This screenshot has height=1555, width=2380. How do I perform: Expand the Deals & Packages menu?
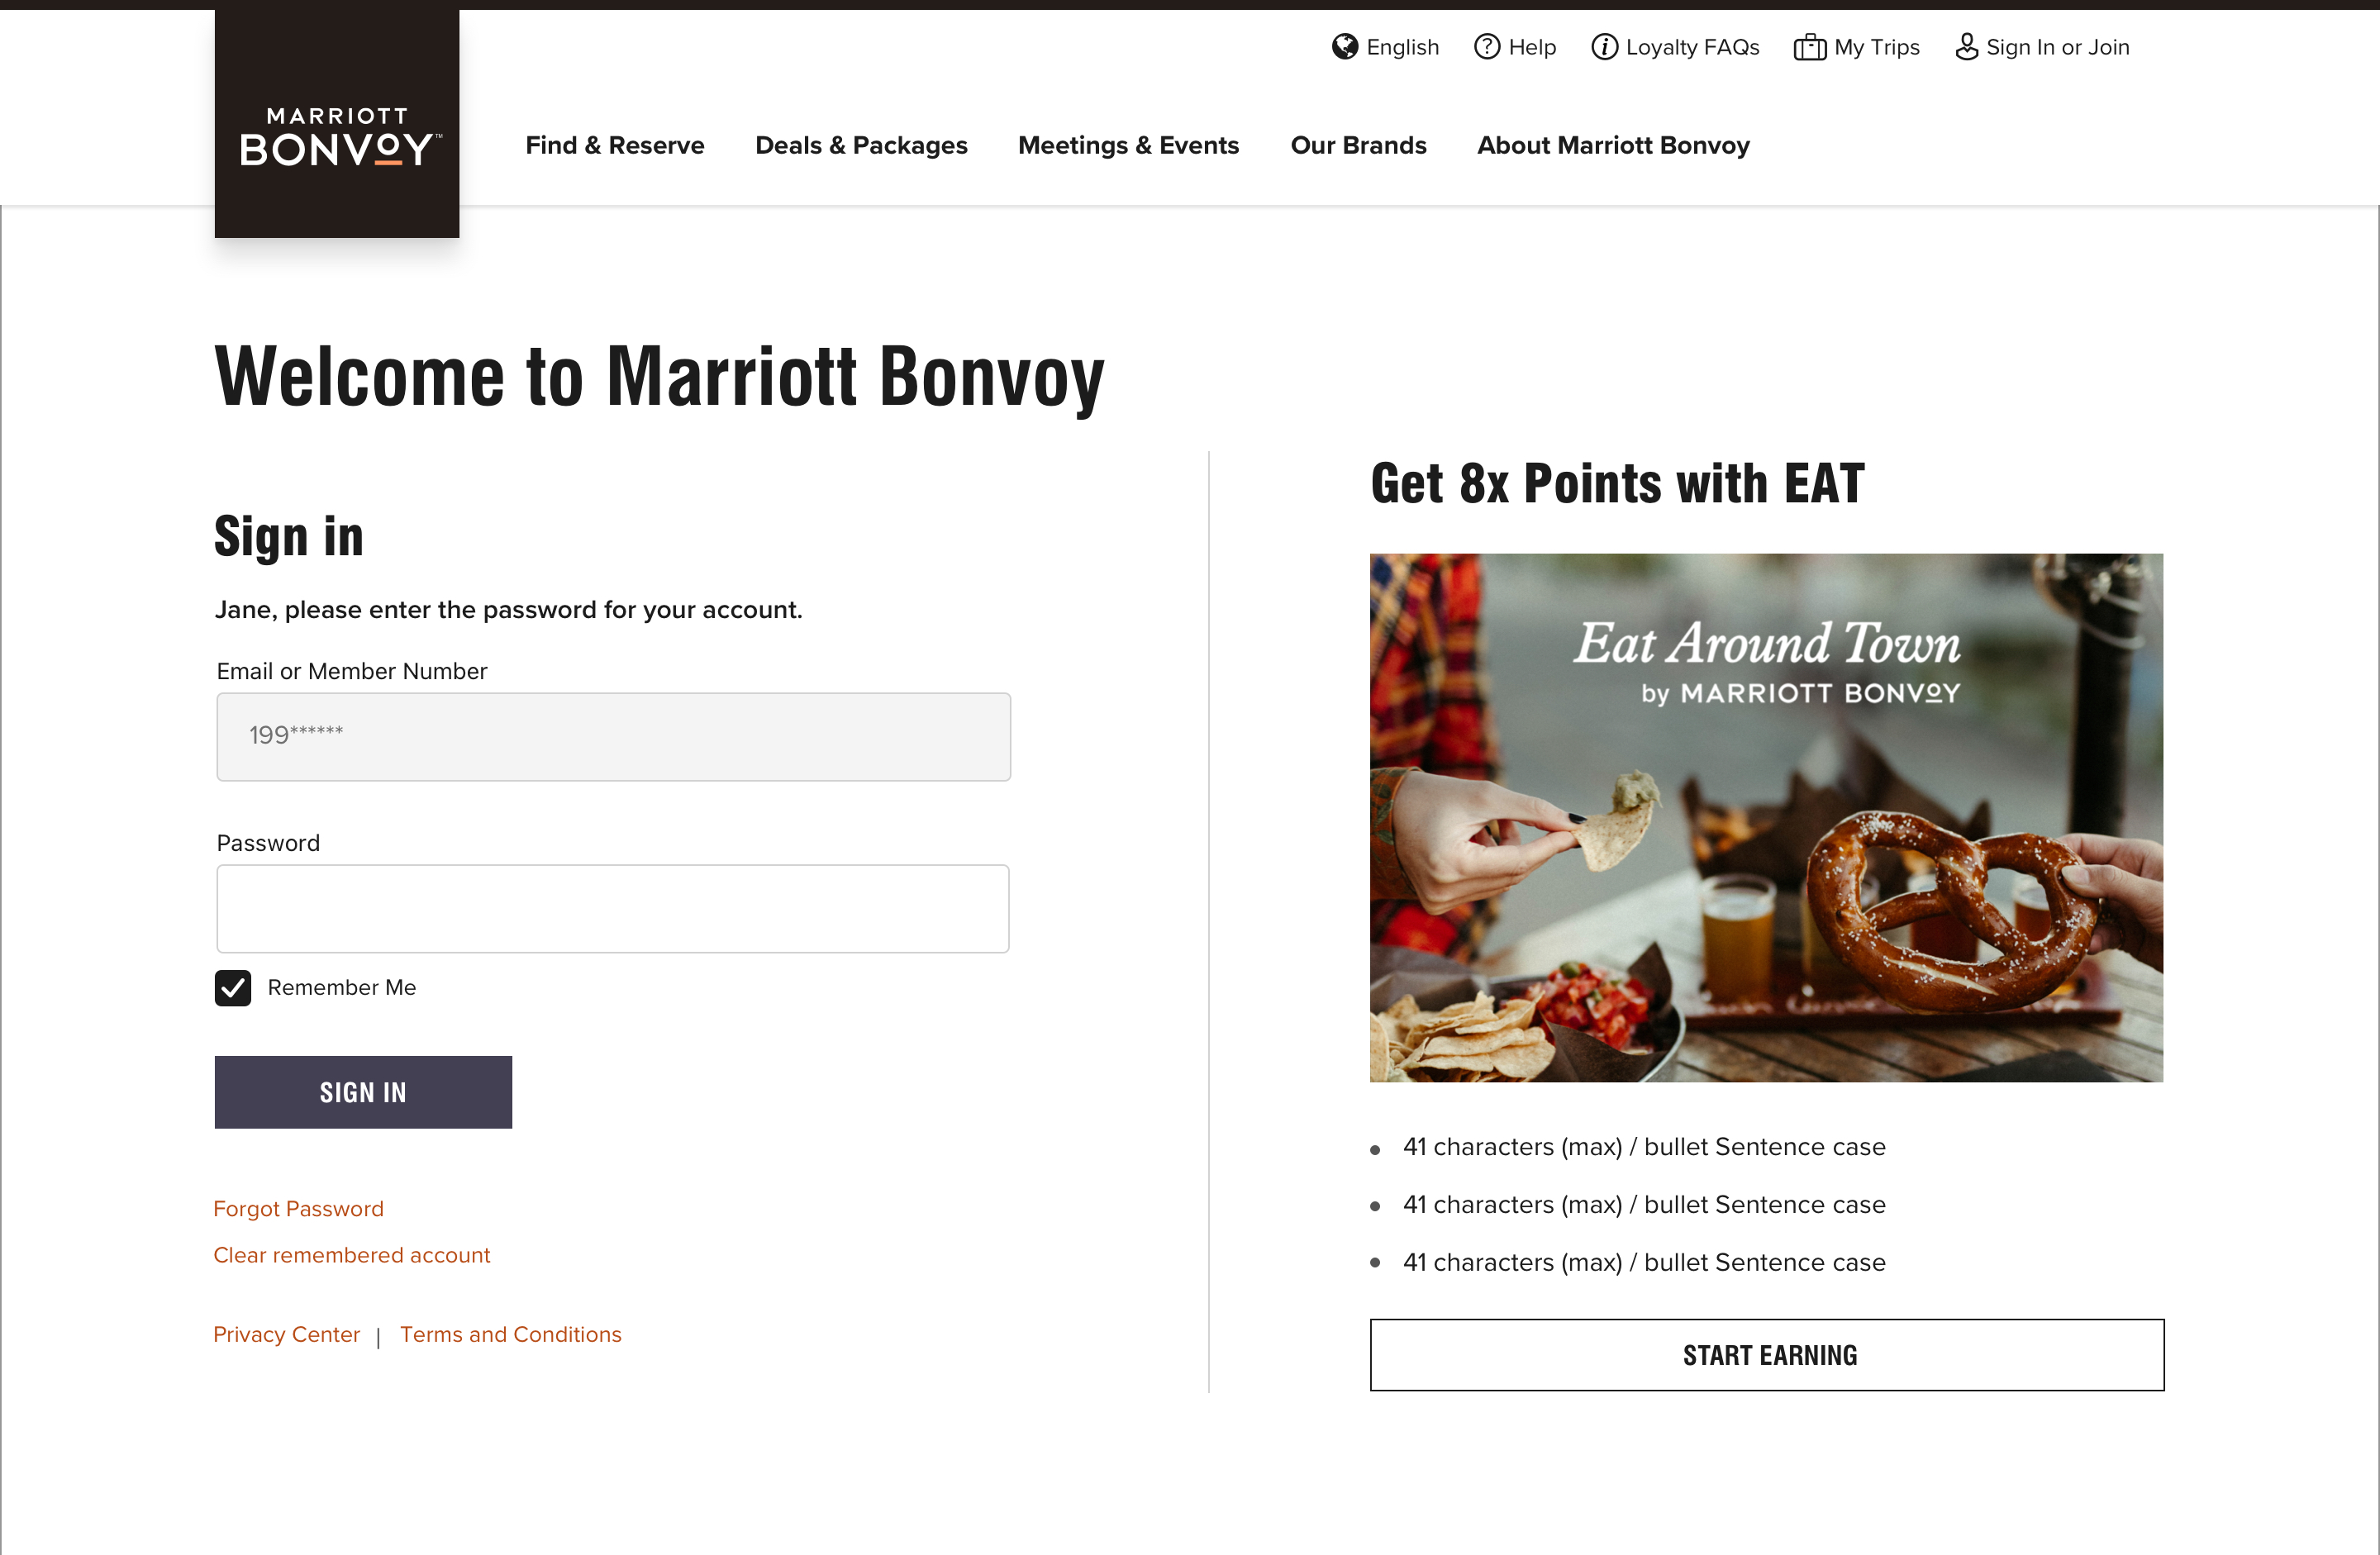pos(861,146)
